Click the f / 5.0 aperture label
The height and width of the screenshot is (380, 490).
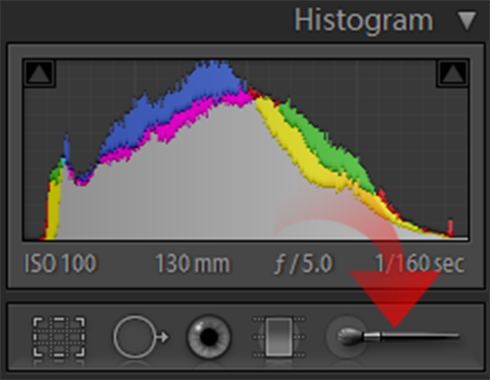[x=303, y=263]
